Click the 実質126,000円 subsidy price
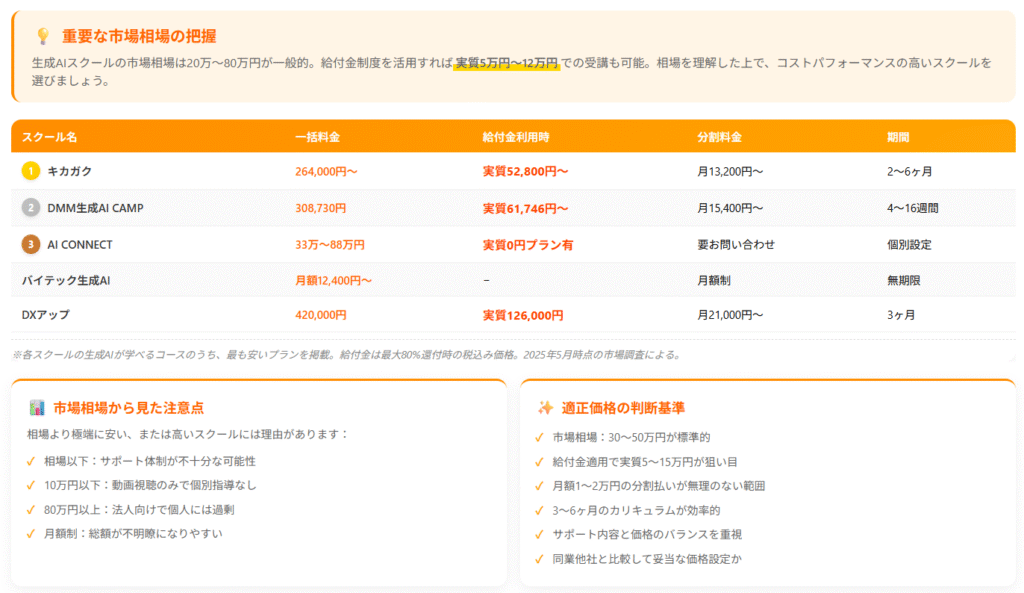The height and width of the screenshot is (593, 1024). pyautogui.click(x=523, y=315)
